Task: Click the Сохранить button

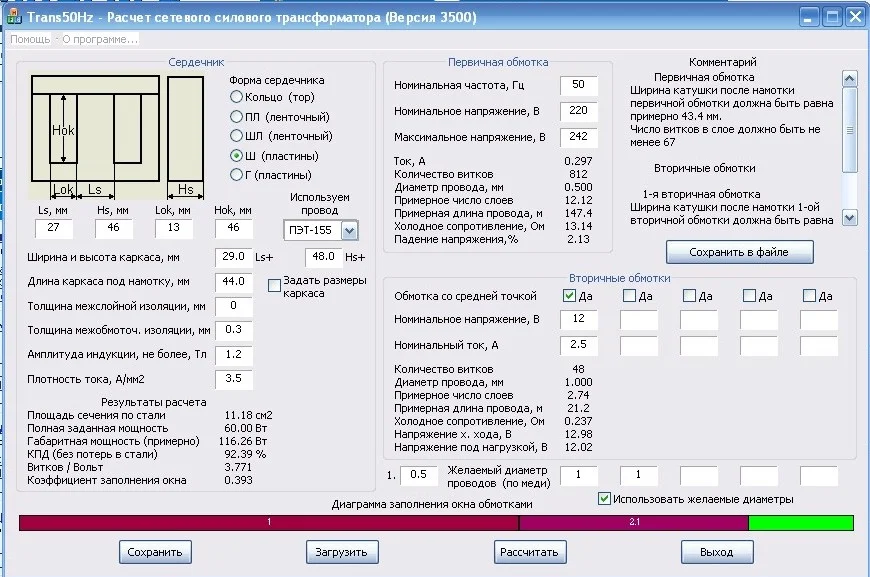Action: click(155, 552)
